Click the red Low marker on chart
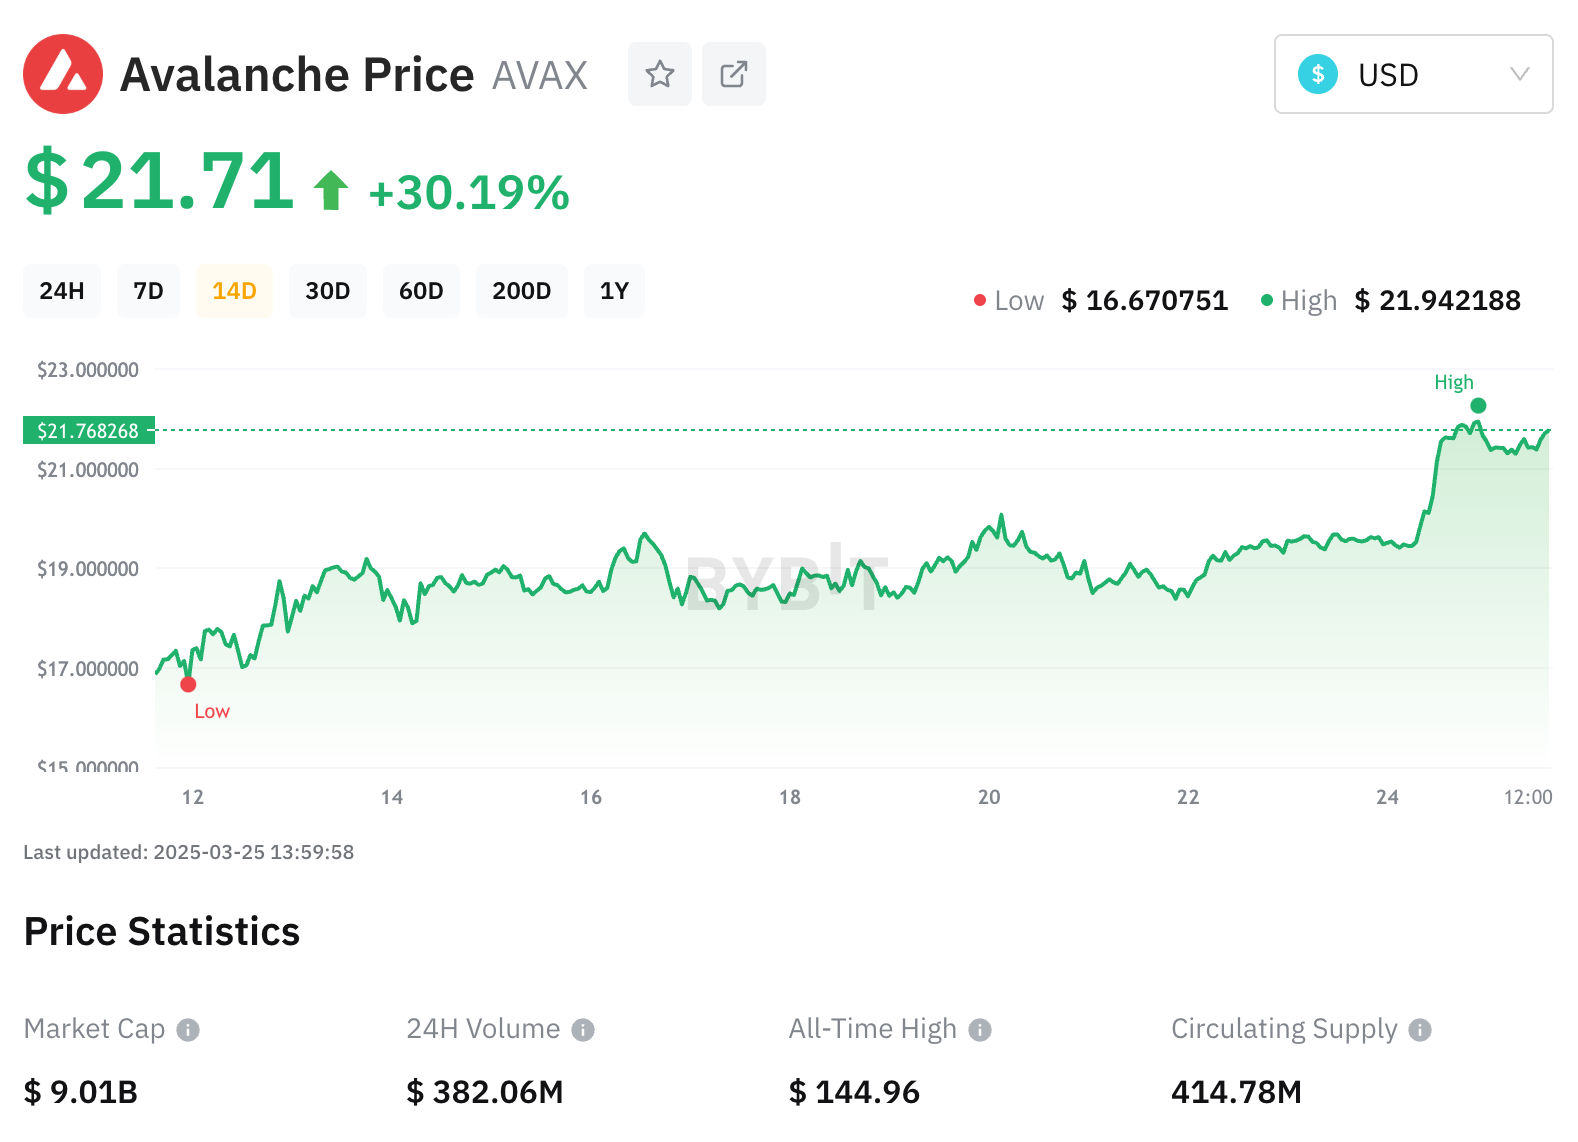This screenshot has height=1142, width=1578. (x=188, y=685)
